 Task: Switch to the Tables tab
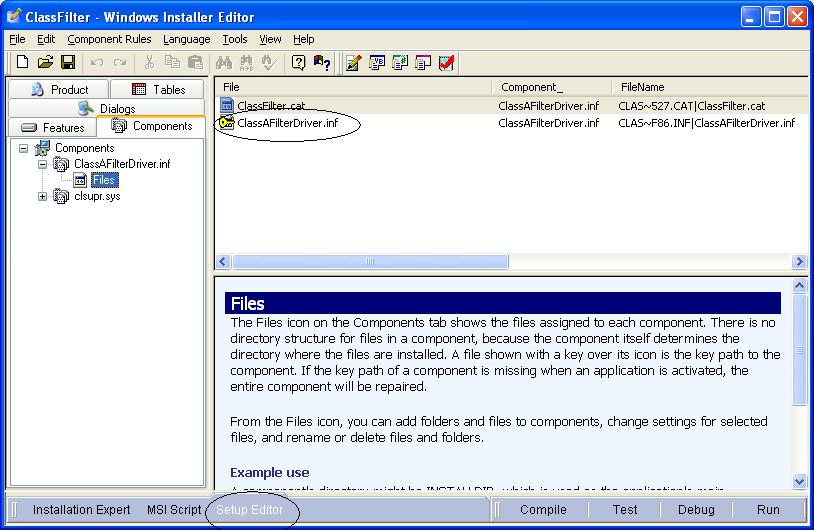pos(158,89)
